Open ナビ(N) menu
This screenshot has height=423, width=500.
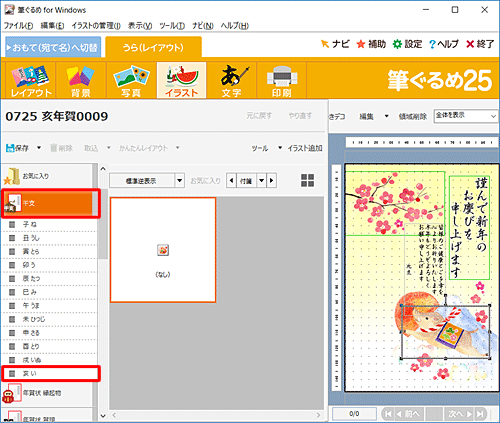tap(203, 26)
